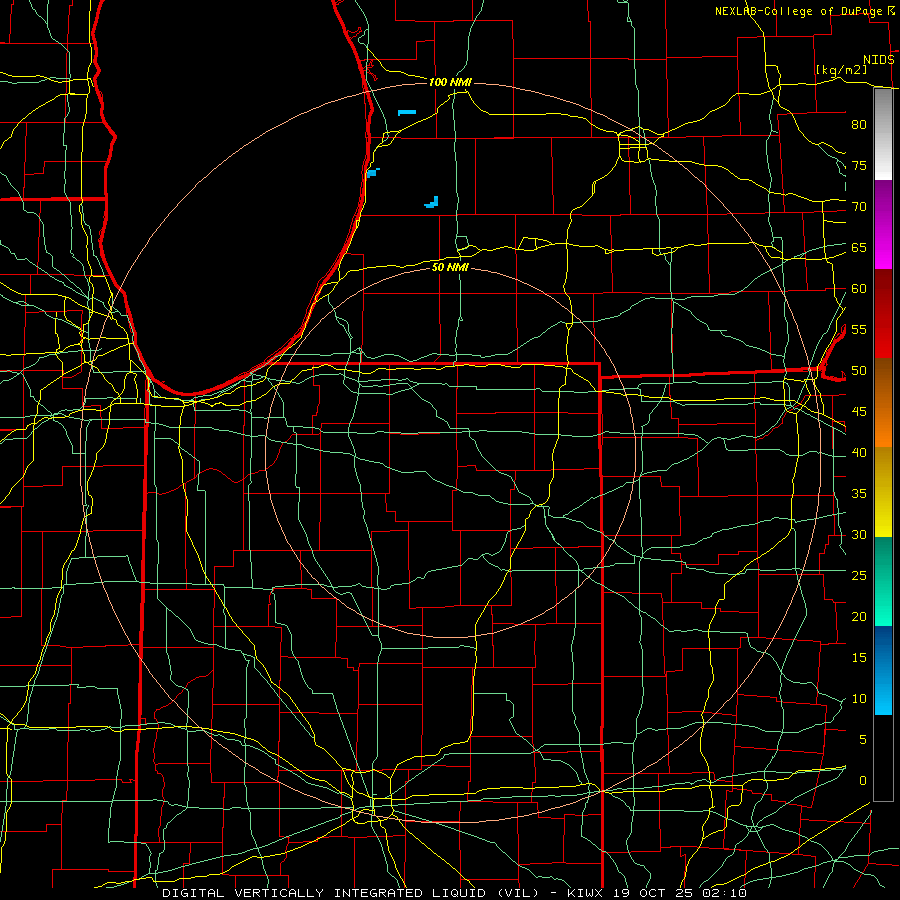This screenshot has height=900, width=900.
Task: Click the 10 value on color scale
Action: coord(859,699)
